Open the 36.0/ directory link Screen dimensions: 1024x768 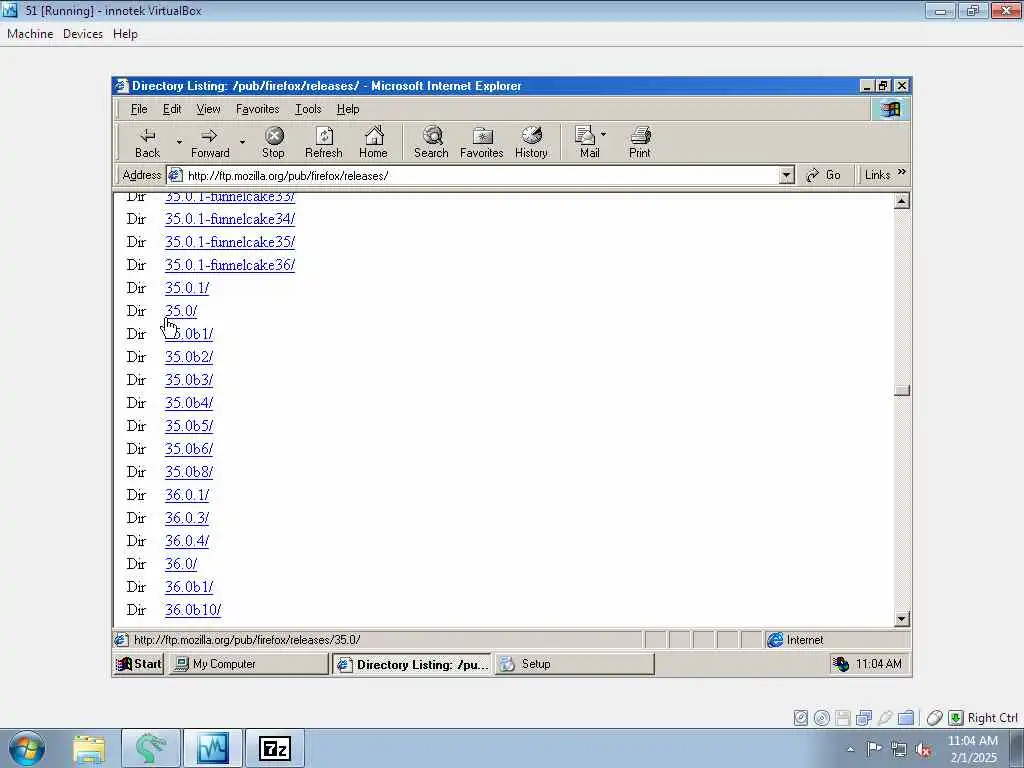click(181, 564)
